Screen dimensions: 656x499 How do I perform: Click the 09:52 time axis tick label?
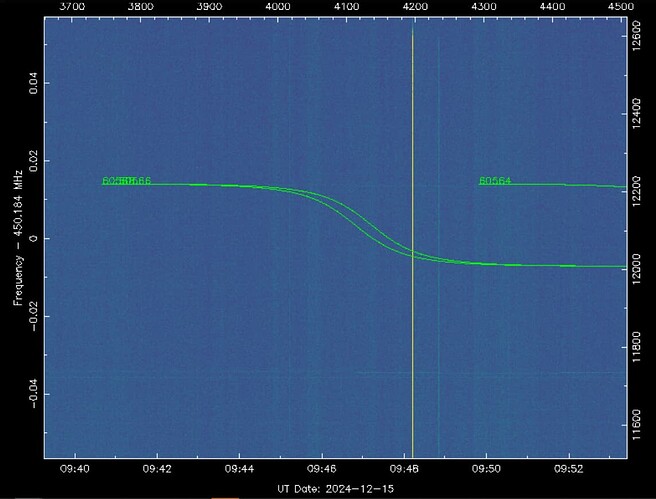coord(569,468)
